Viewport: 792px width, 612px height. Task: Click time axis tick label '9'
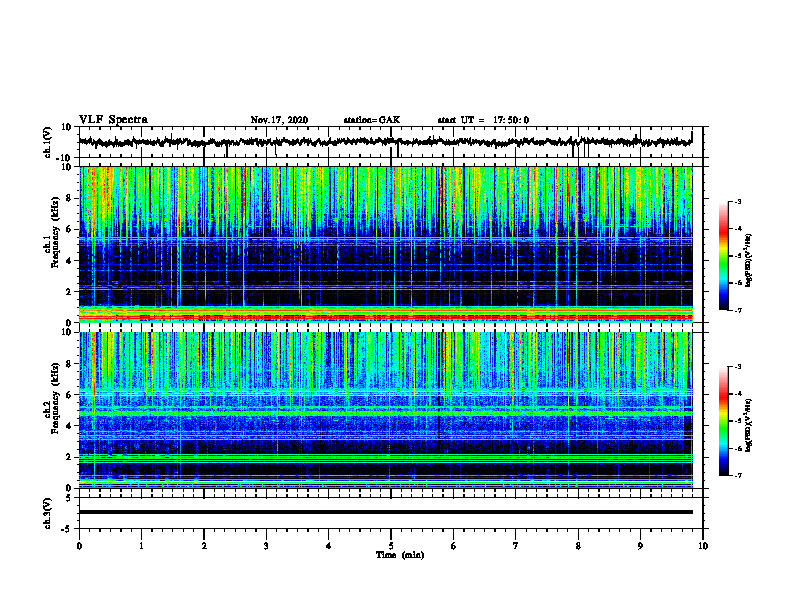click(640, 546)
